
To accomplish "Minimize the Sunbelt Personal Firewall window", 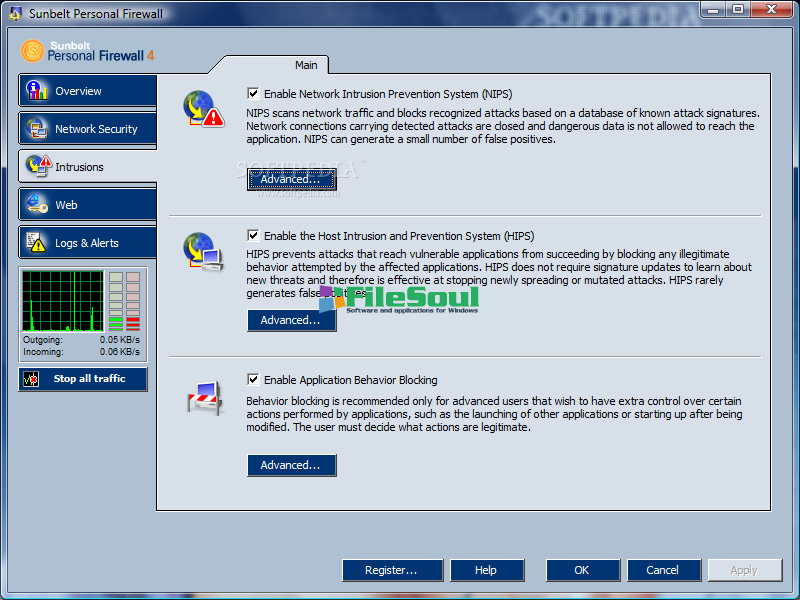I will coord(713,10).
